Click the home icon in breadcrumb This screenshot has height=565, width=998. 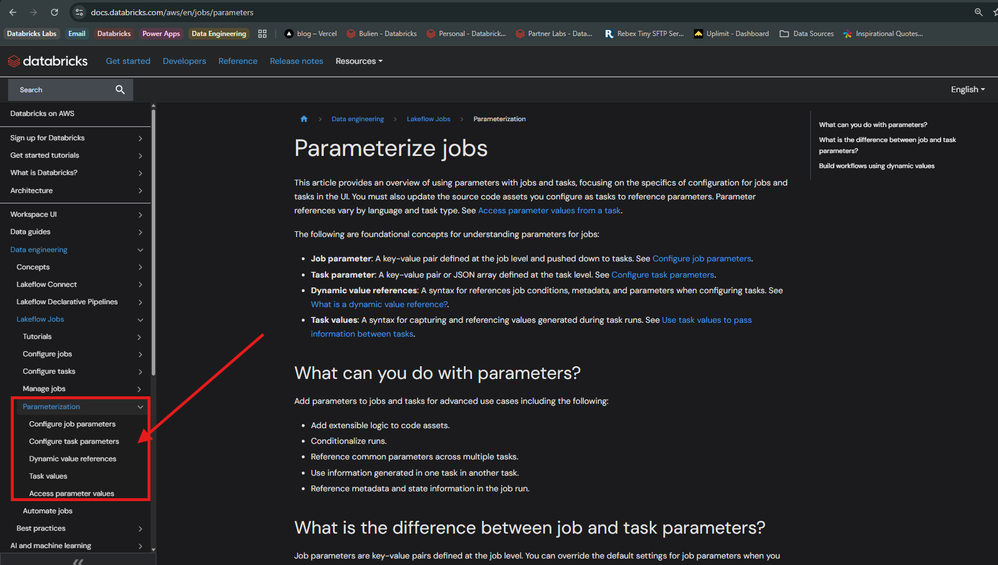pos(304,119)
